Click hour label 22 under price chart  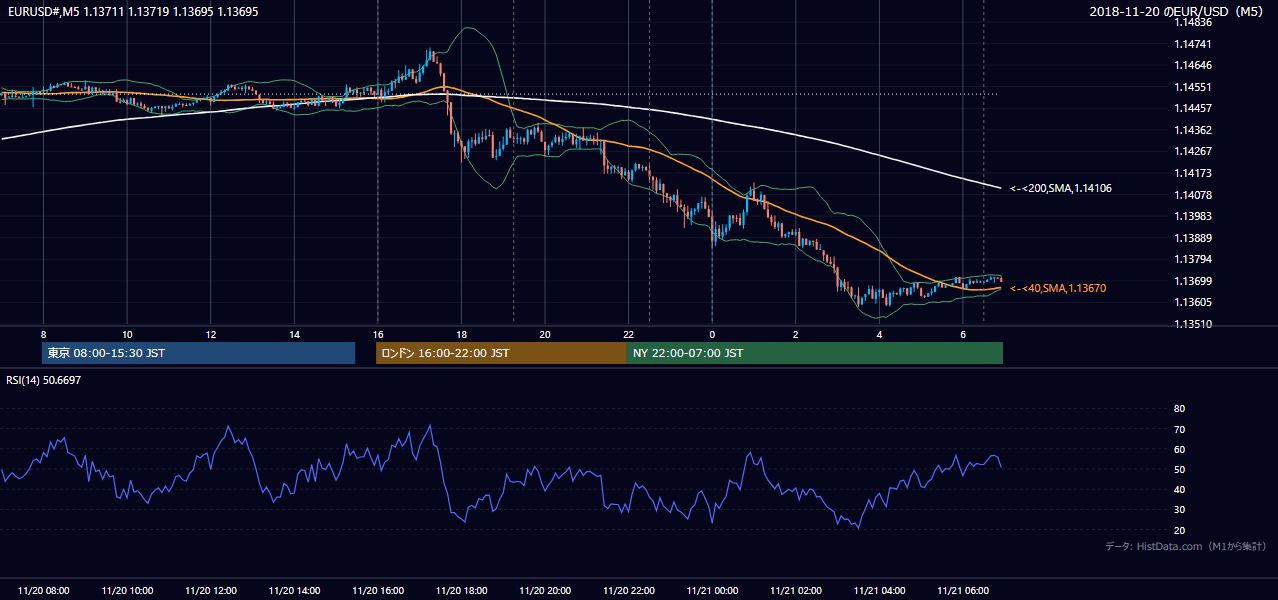click(x=628, y=334)
